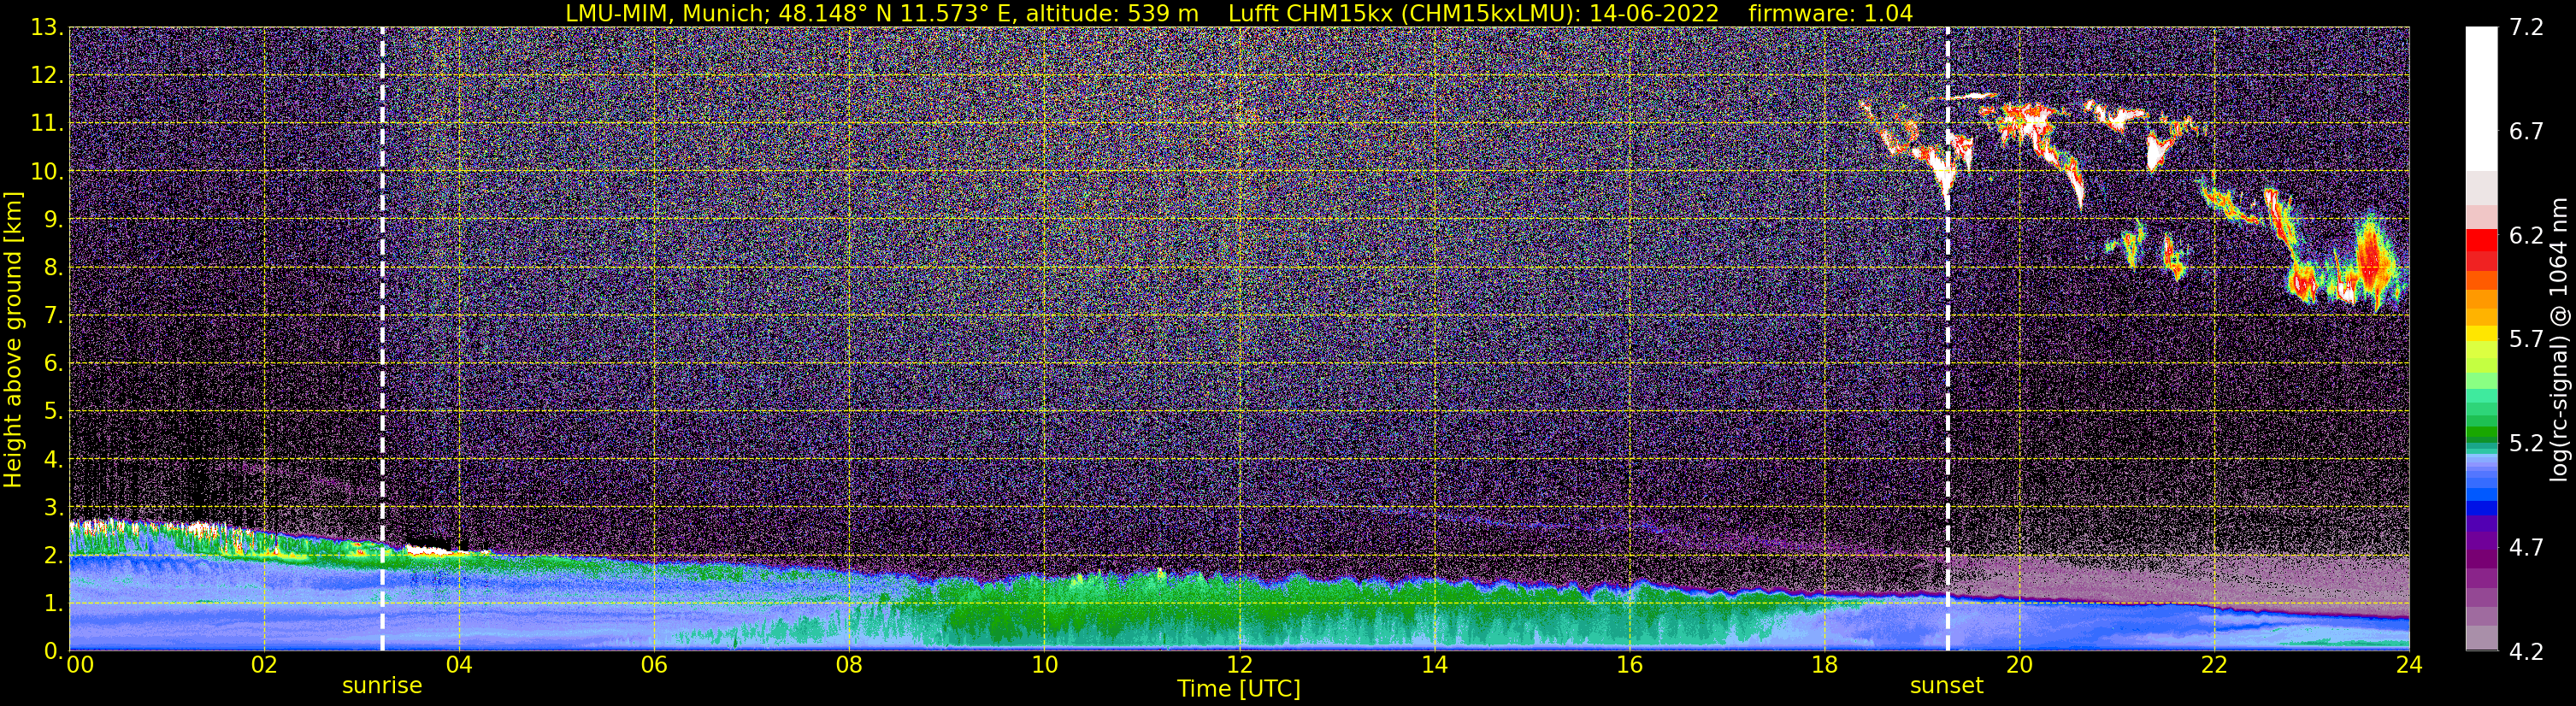Click the colorbar tick label 7.2
Screen dimensions: 2576x706
click(x=2526, y=28)
